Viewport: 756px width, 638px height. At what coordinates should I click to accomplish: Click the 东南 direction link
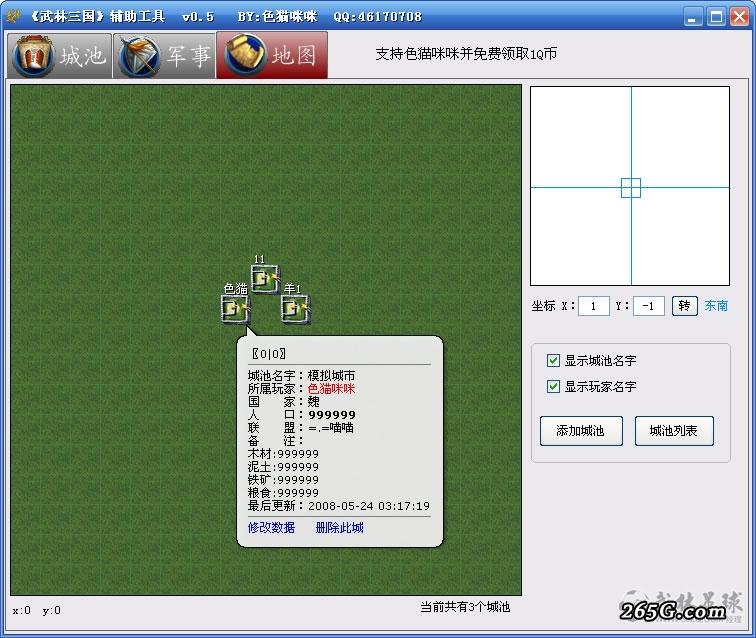point(716,306)
